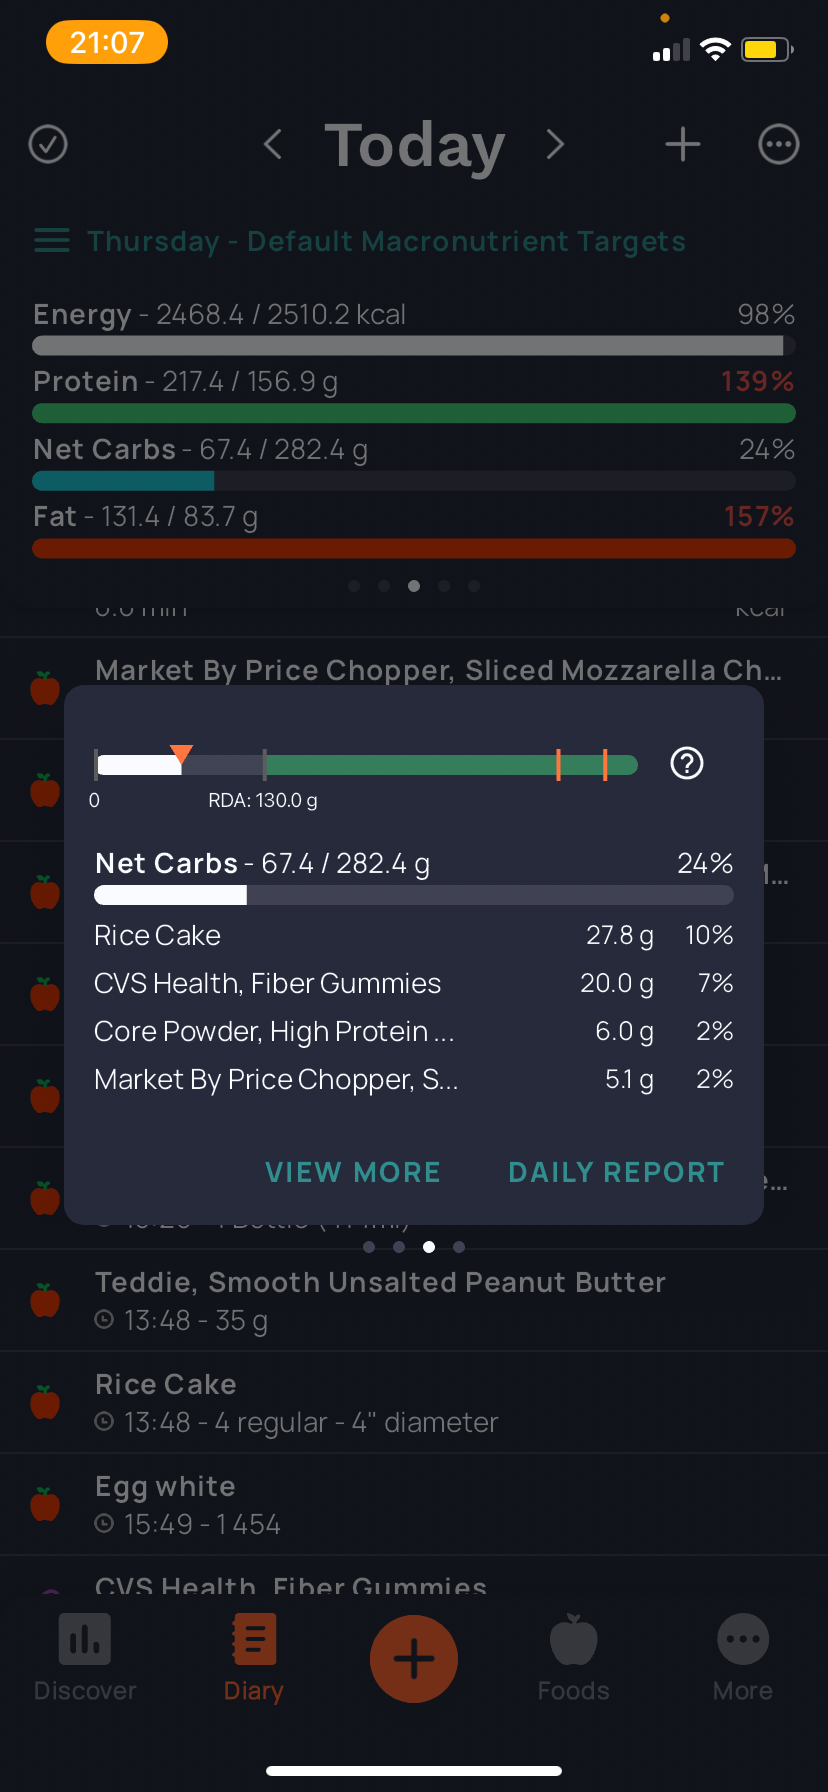
Task: Go to previous day with left chevron
Action: 272,144
